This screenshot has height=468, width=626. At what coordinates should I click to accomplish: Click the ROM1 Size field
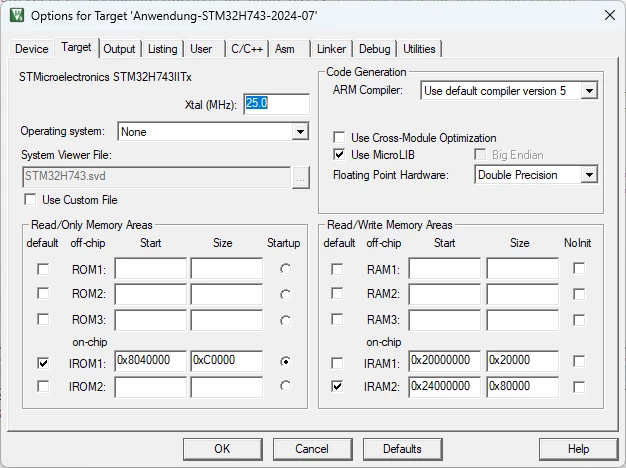pyautogui.click(x=227, y=268)
